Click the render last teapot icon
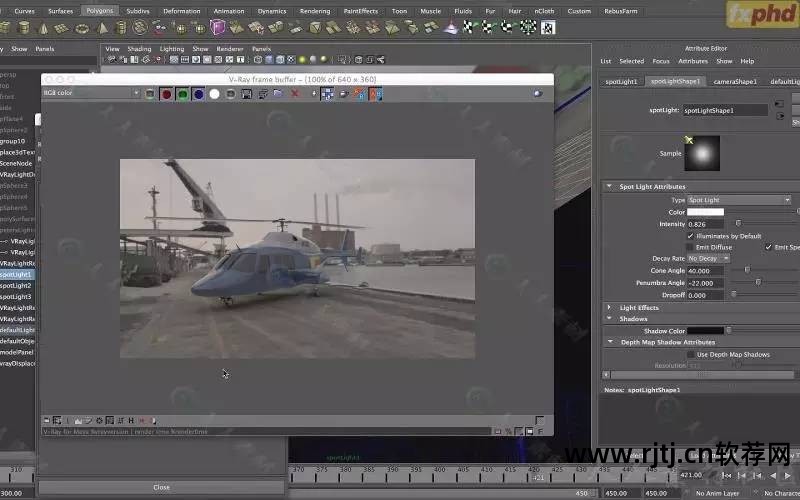800x500 pixels. pos(344,94)
